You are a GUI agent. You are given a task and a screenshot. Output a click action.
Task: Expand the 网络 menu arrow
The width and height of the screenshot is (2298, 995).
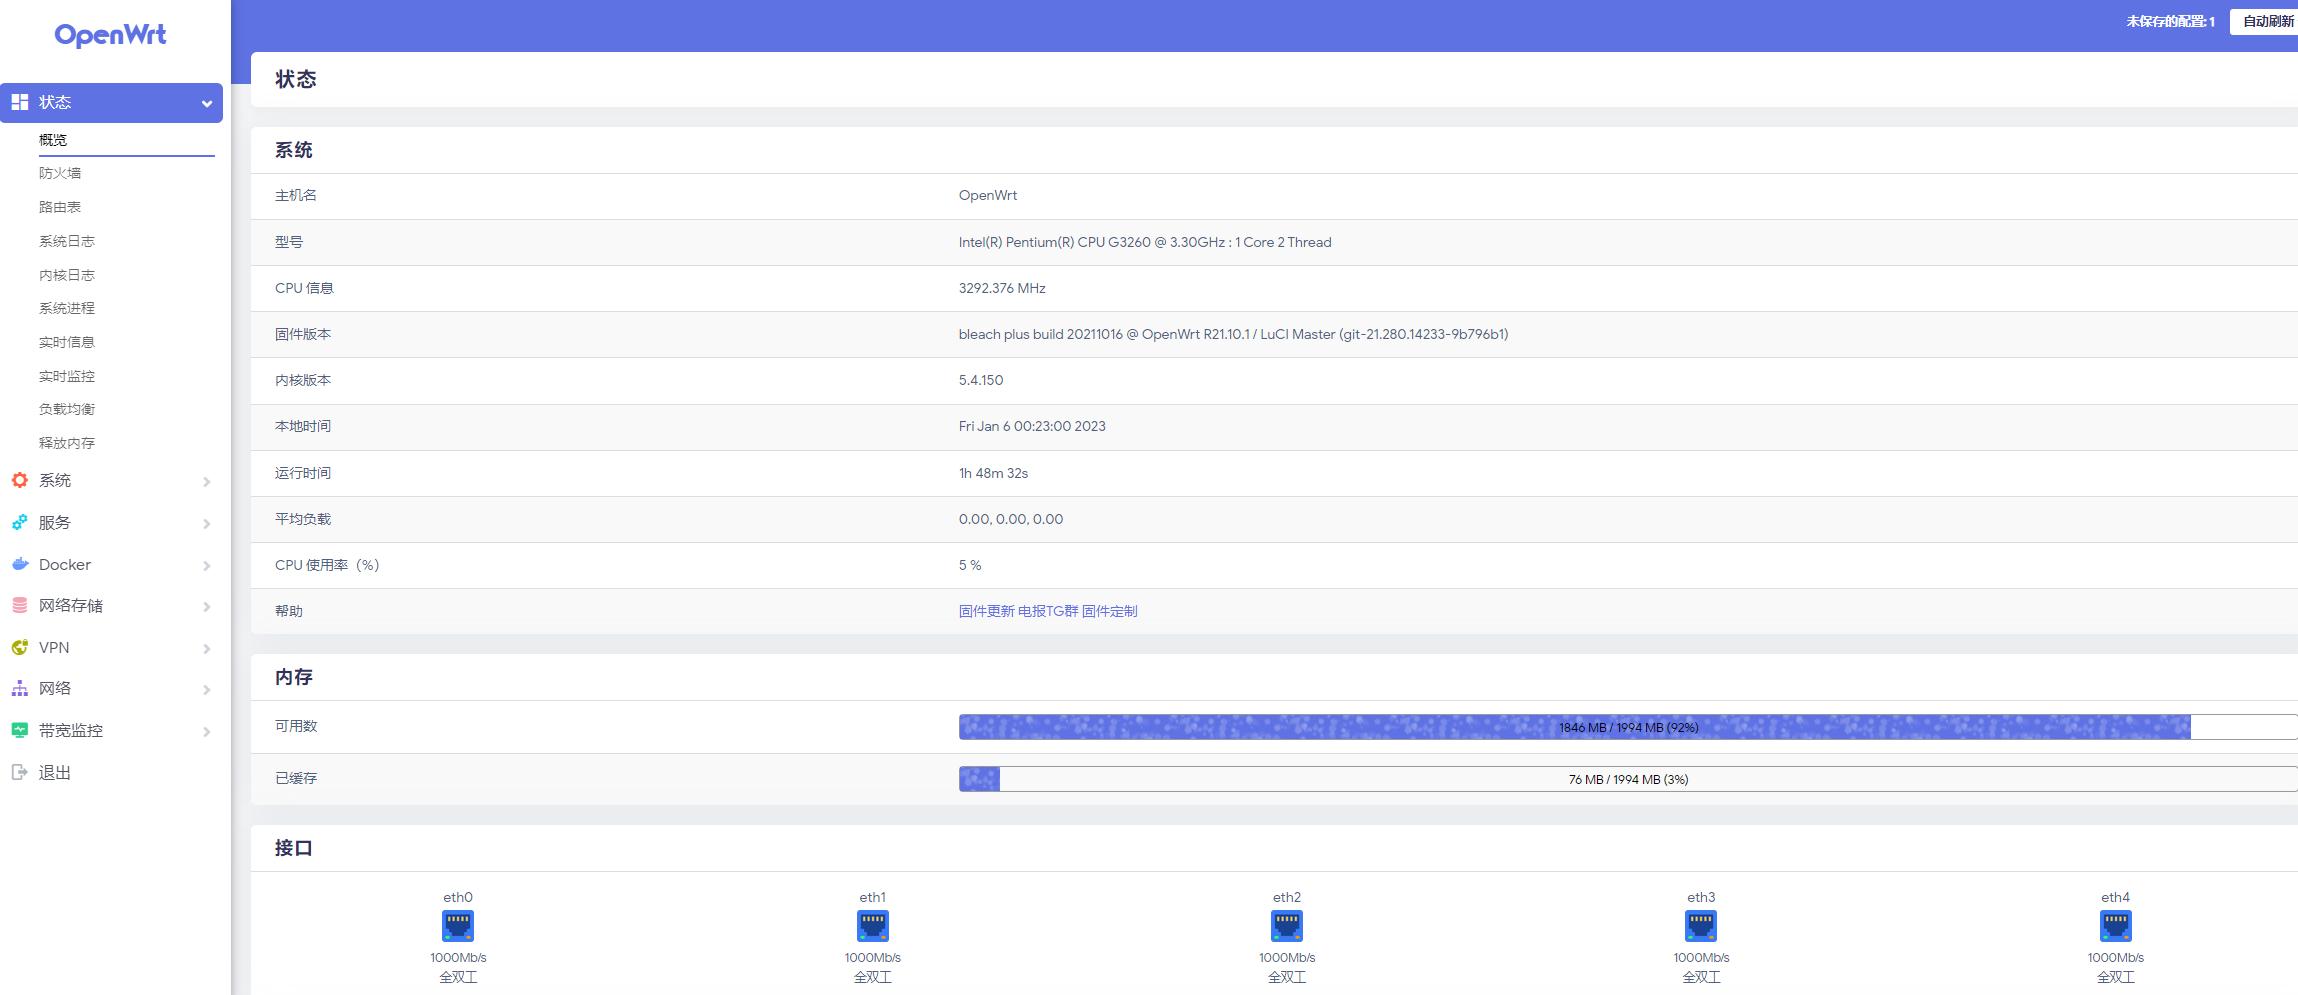click(x=206, y=689)
